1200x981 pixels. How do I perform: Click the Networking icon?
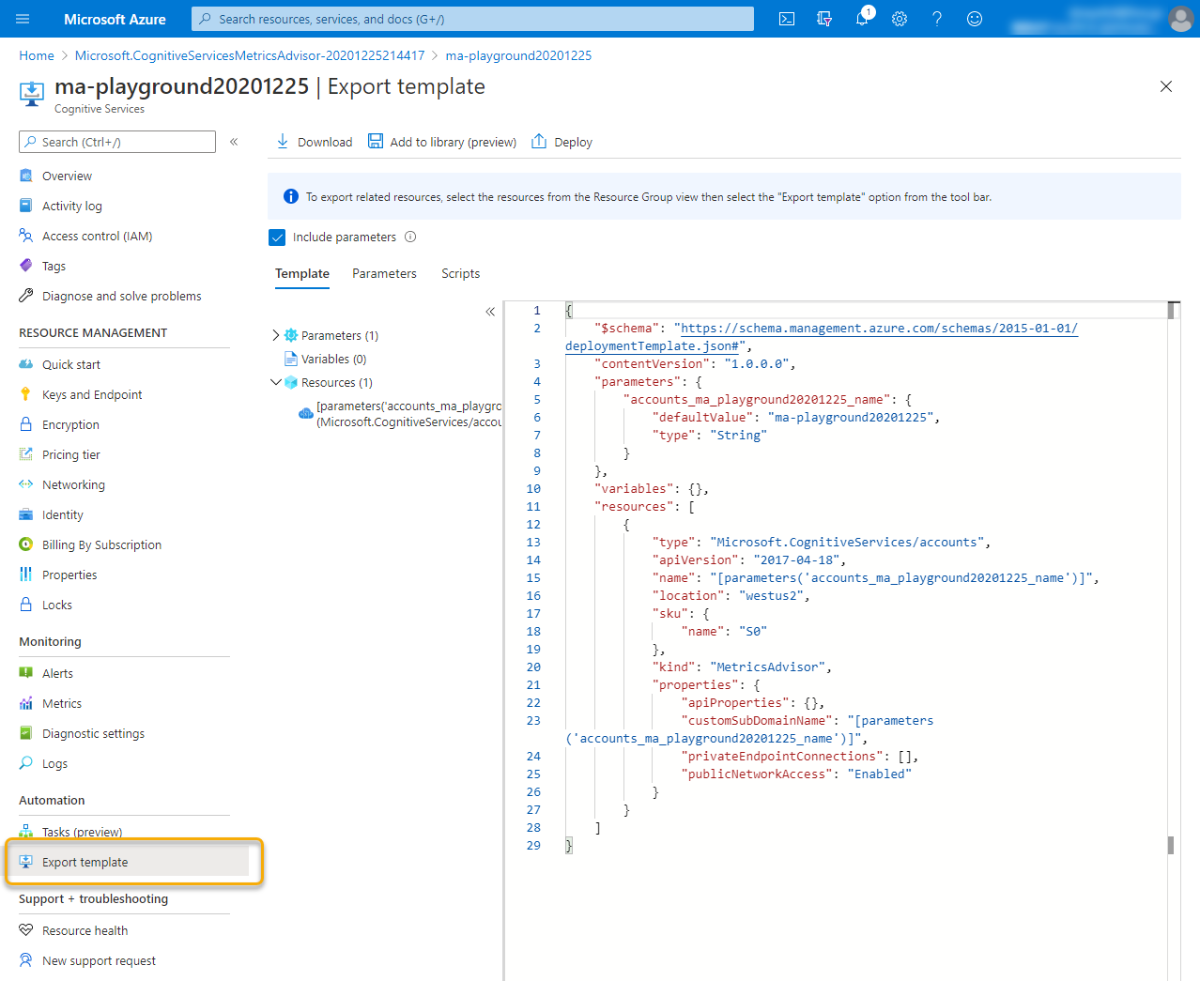click(x=26, y=485)
